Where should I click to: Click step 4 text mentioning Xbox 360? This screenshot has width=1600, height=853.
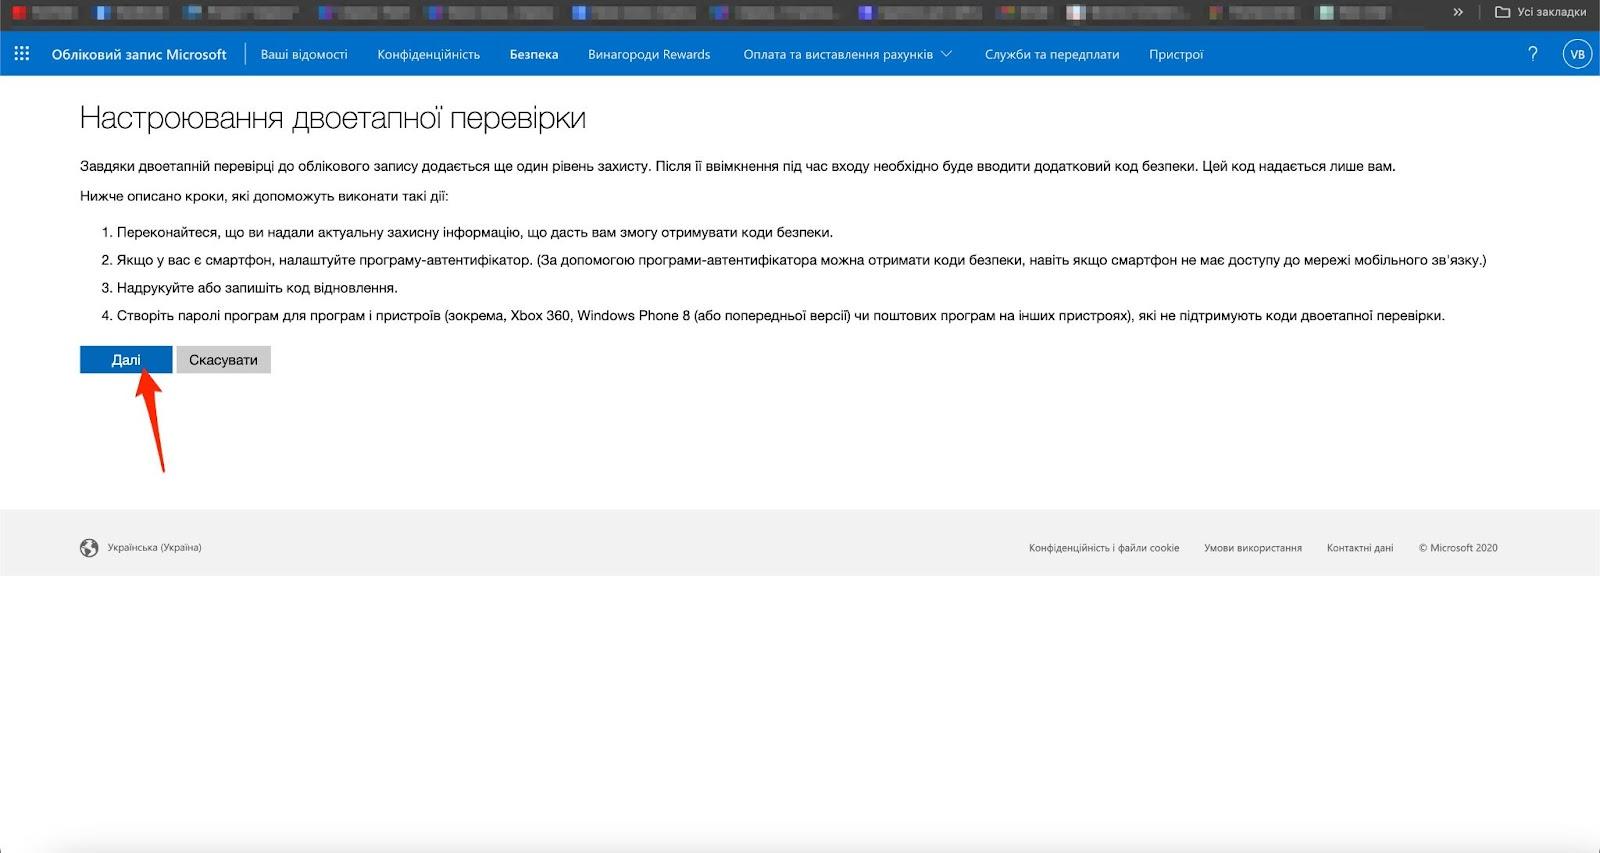point(781,316)
